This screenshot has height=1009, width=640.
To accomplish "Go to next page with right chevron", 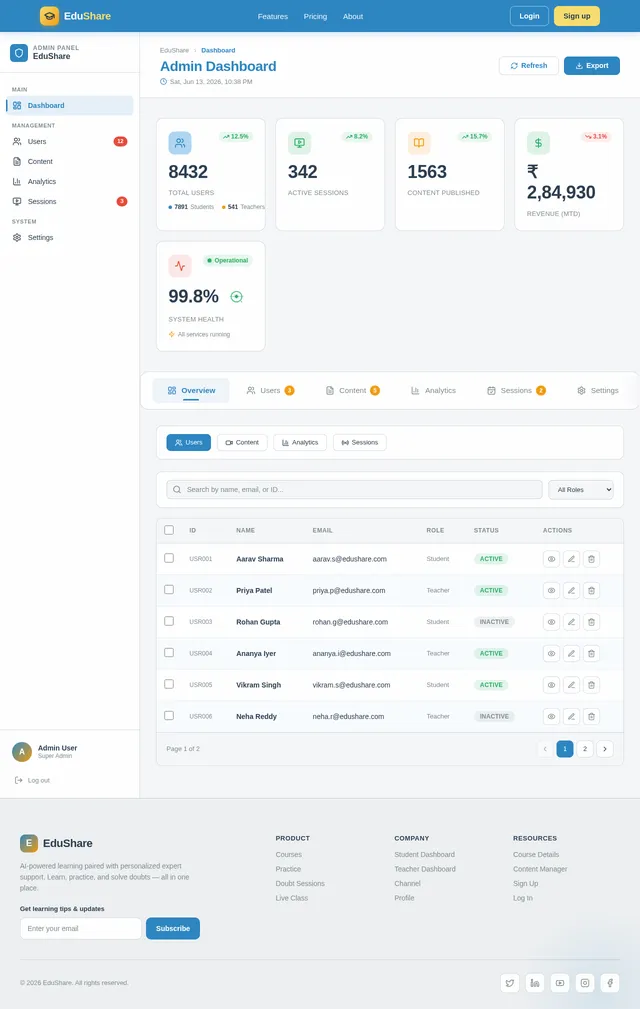I will pyautogui.click(x=605, y=749).
